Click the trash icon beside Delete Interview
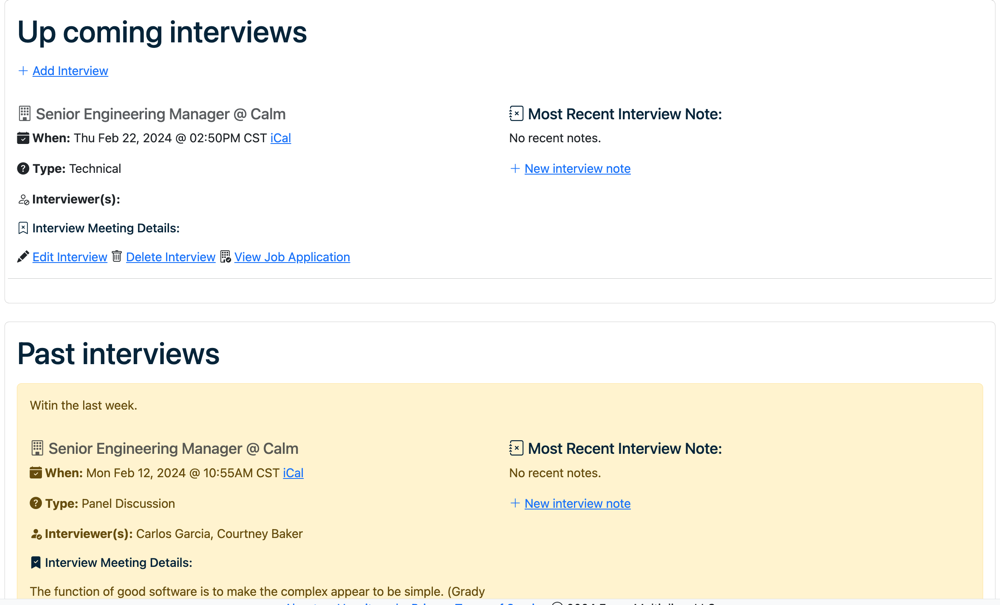 117,256
